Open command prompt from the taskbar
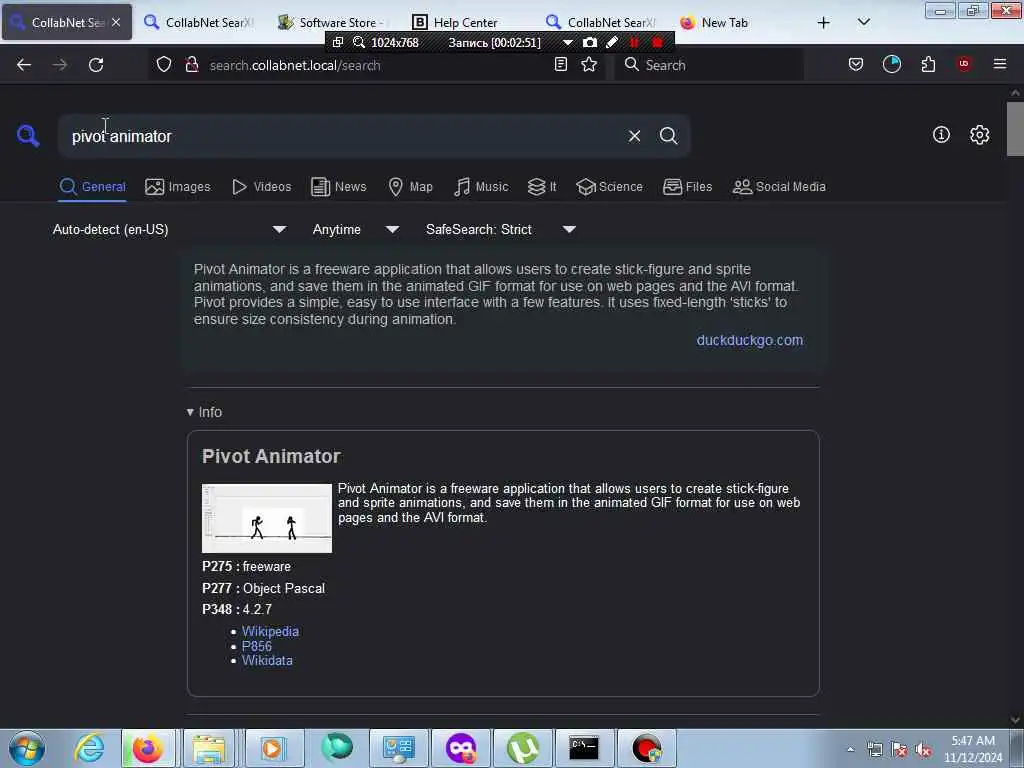The image size is (1024, 768). pyautogui.click(x=583, y=748)
